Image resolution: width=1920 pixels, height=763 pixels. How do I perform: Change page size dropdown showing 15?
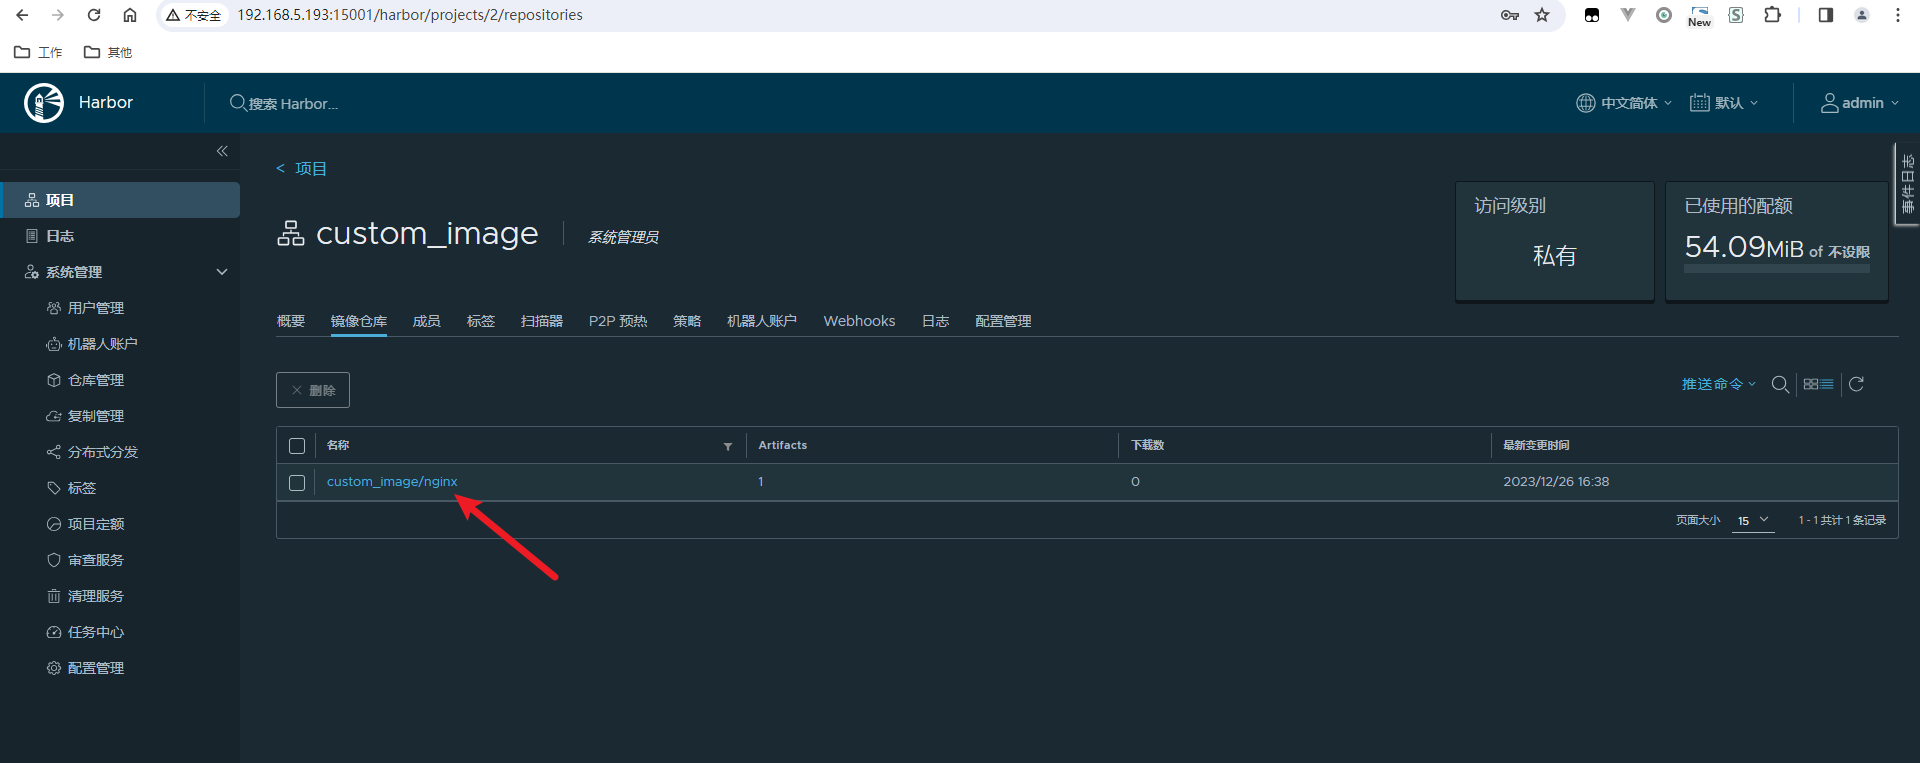(1753, 521)
